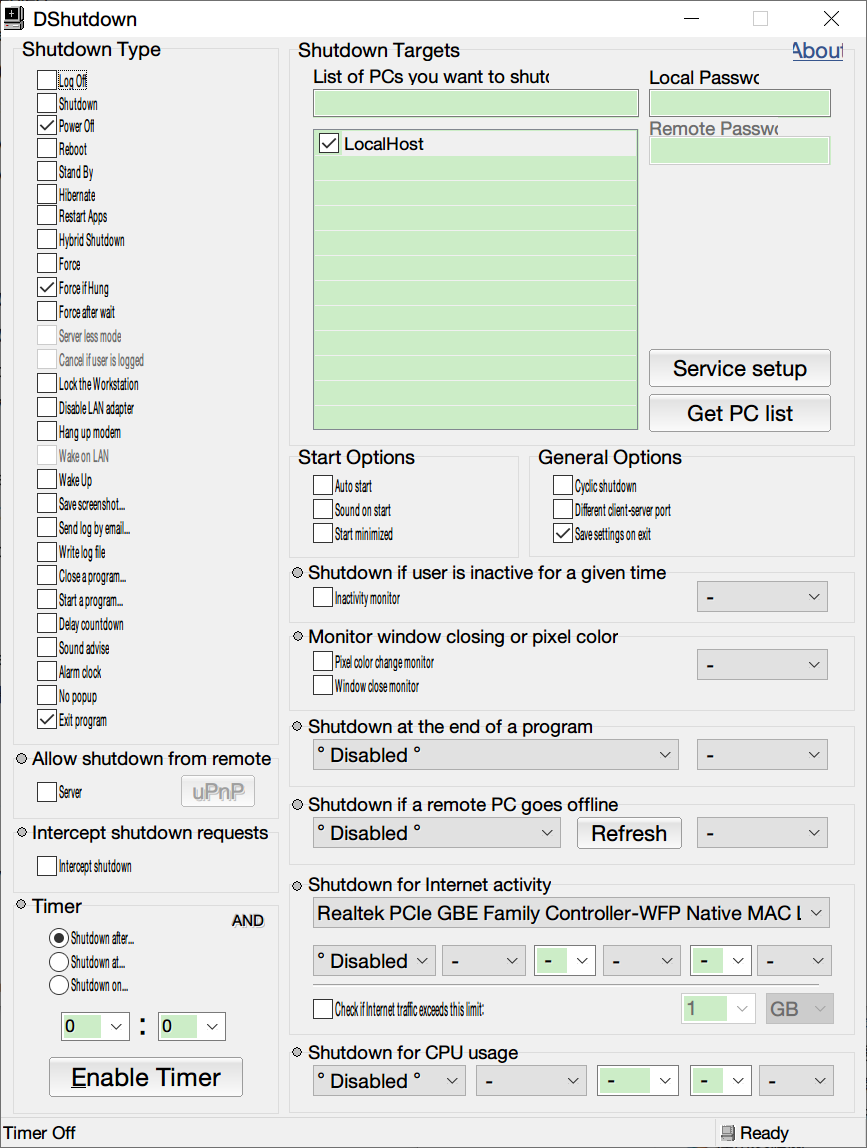Uncheck the LocalHost entry in PC list
Screen dimensions: 867x1148
coord(329,144)
